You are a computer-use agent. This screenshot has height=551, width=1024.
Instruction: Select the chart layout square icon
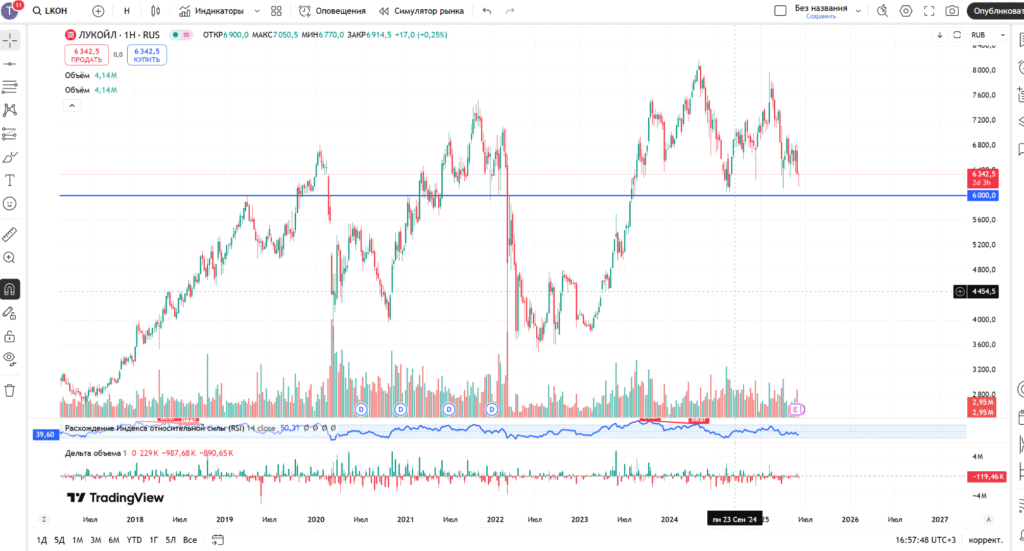tap(780, 10)
